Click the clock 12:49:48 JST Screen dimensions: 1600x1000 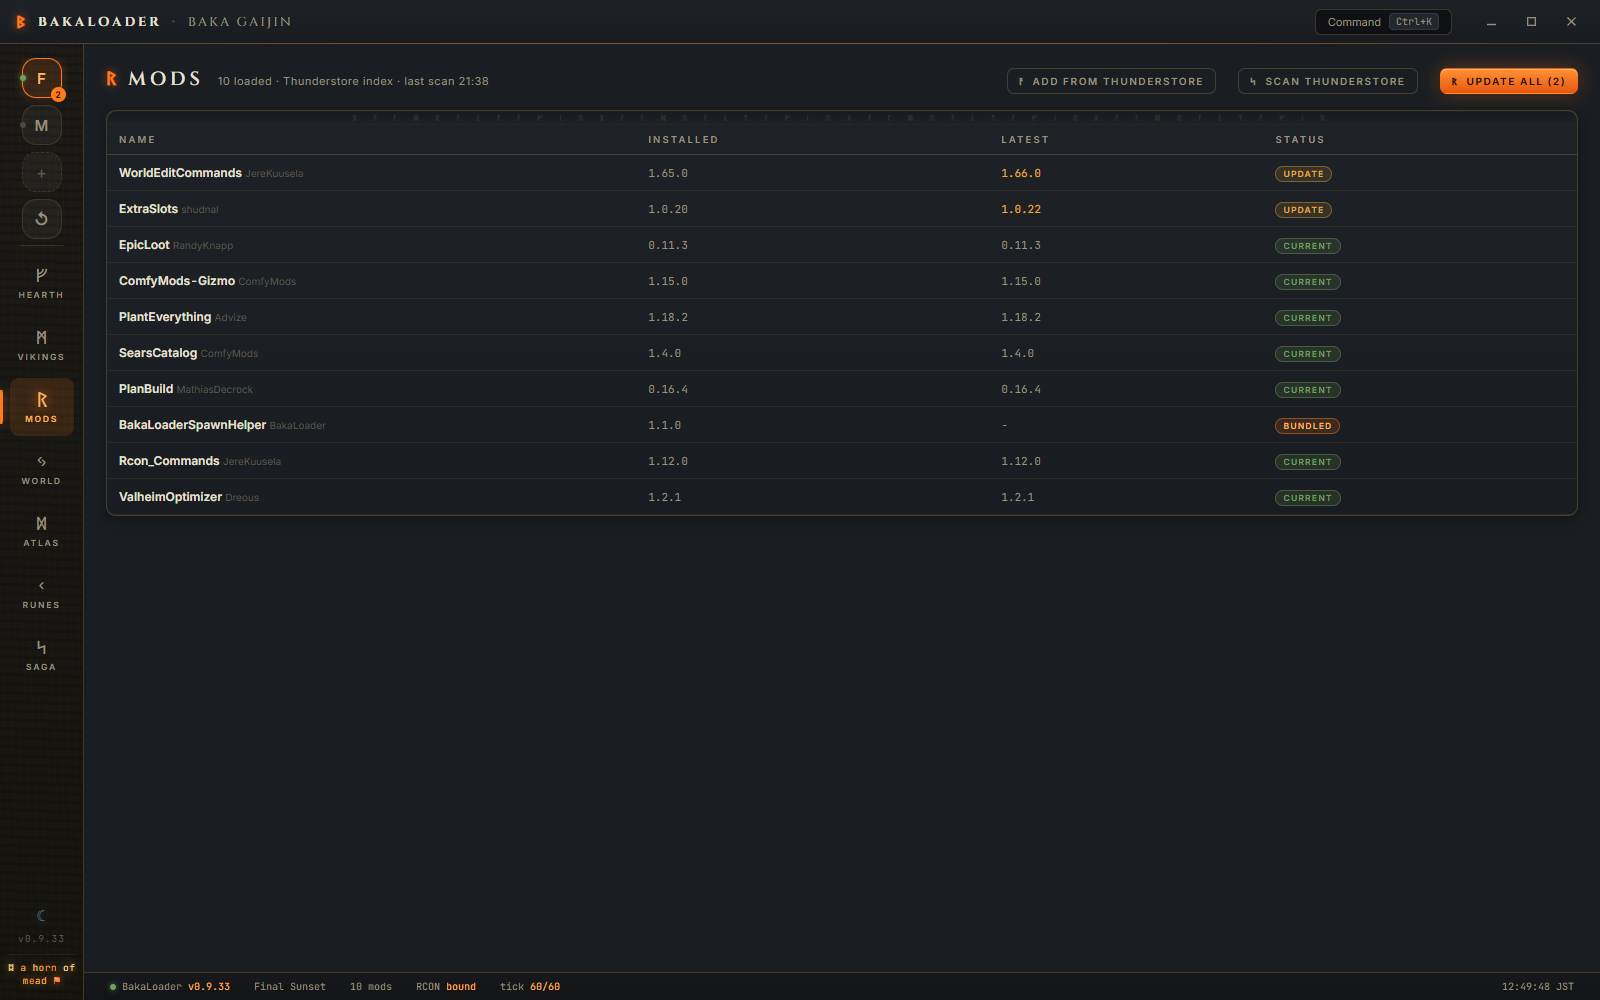click(x=1538, y=987)
